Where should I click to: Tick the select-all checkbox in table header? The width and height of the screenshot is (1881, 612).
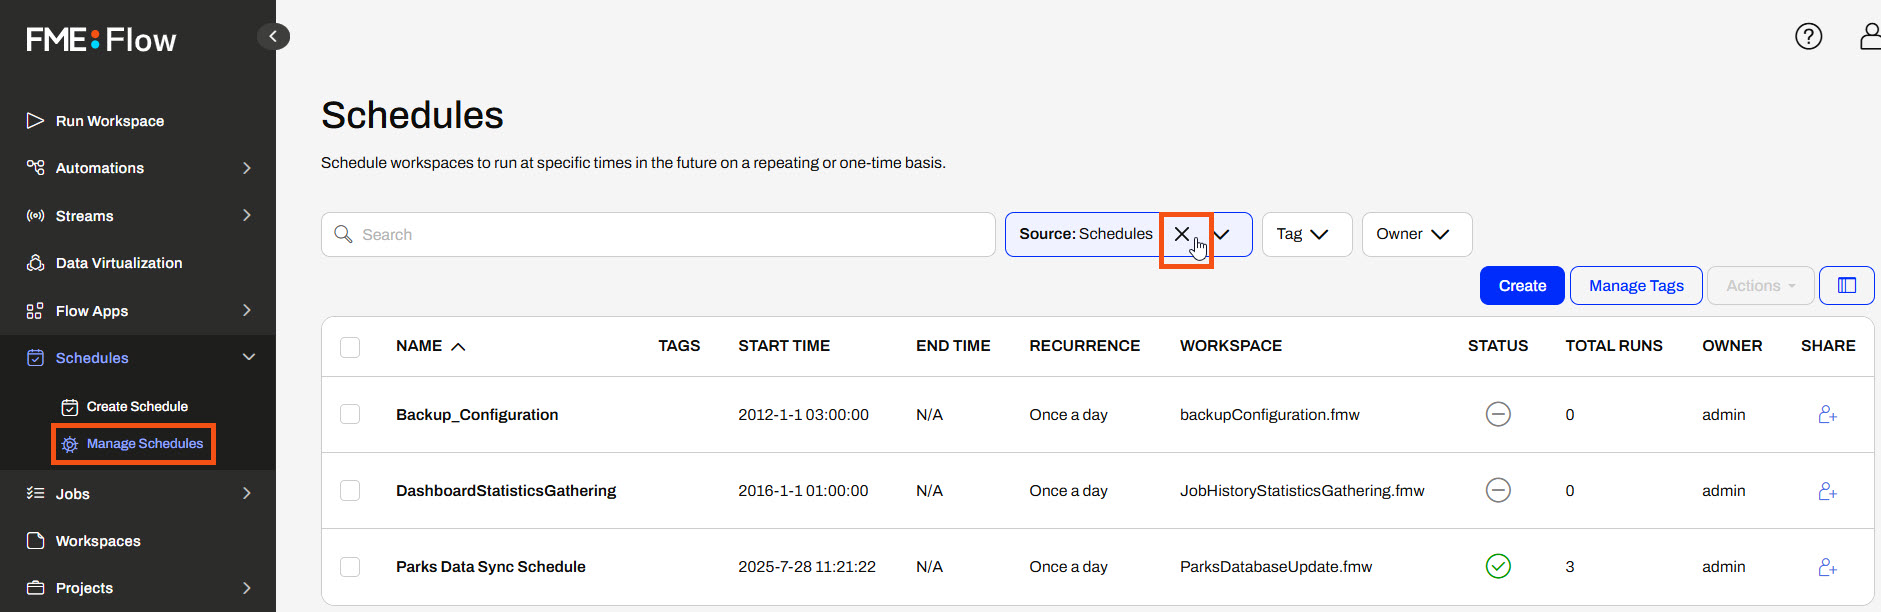pos(350,347)
